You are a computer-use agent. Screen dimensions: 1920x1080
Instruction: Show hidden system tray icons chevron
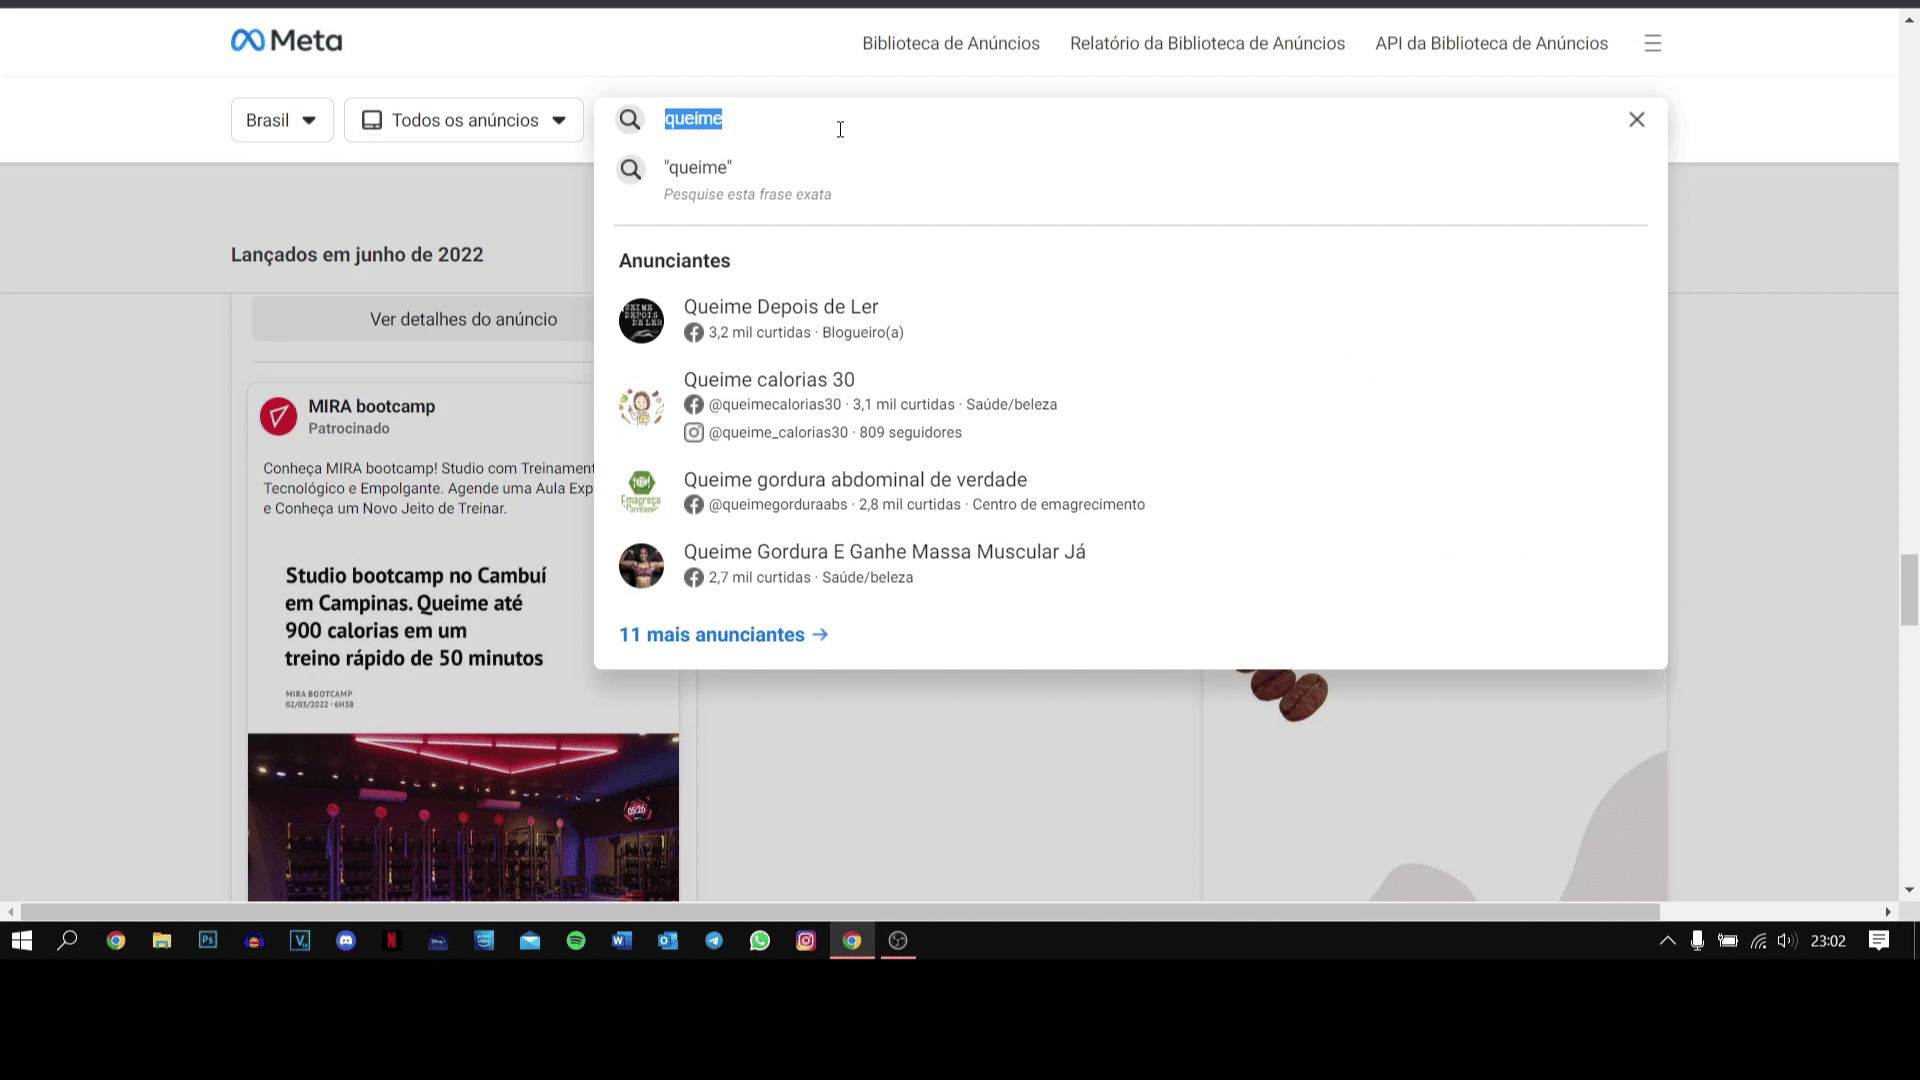click(1667, 941)
